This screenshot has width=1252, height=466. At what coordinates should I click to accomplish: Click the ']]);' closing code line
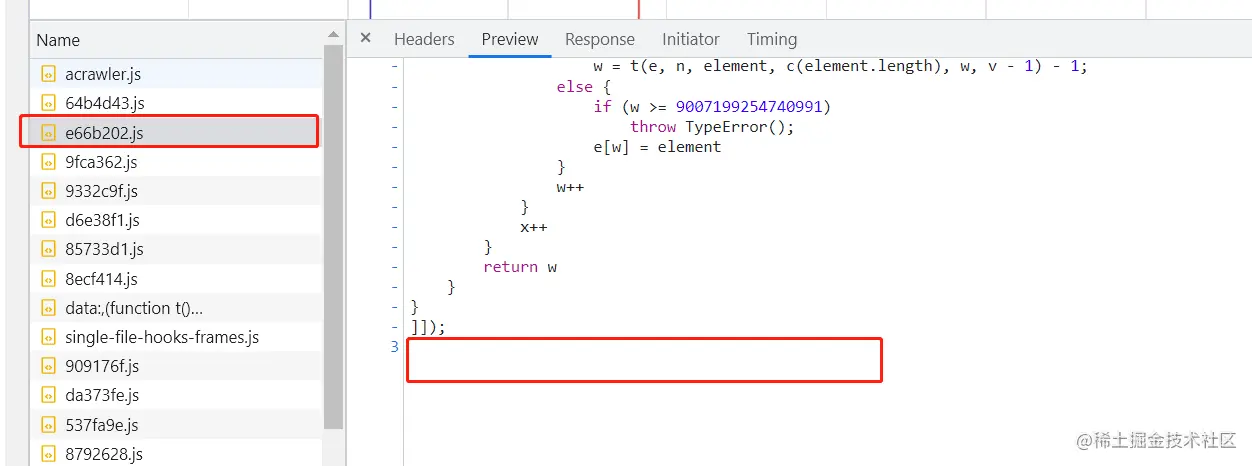428,327
